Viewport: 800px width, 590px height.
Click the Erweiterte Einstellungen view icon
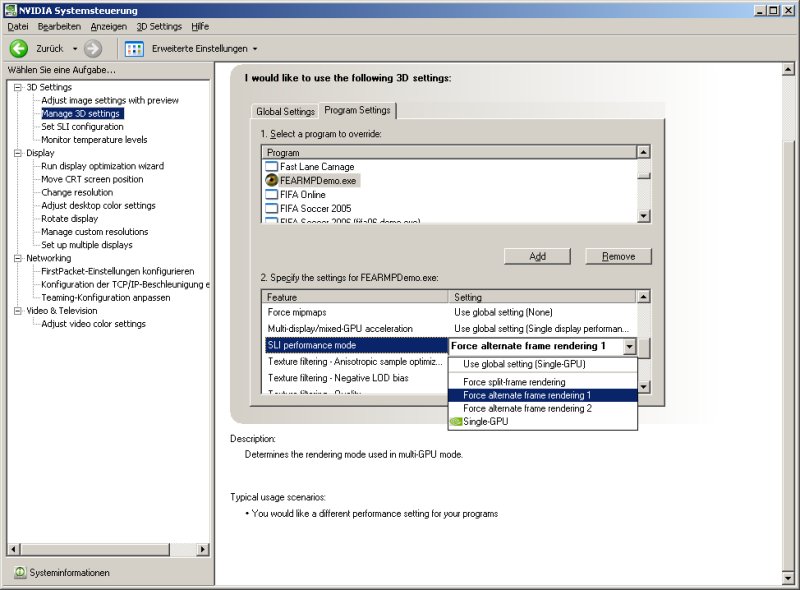click(x=134, y=48)
